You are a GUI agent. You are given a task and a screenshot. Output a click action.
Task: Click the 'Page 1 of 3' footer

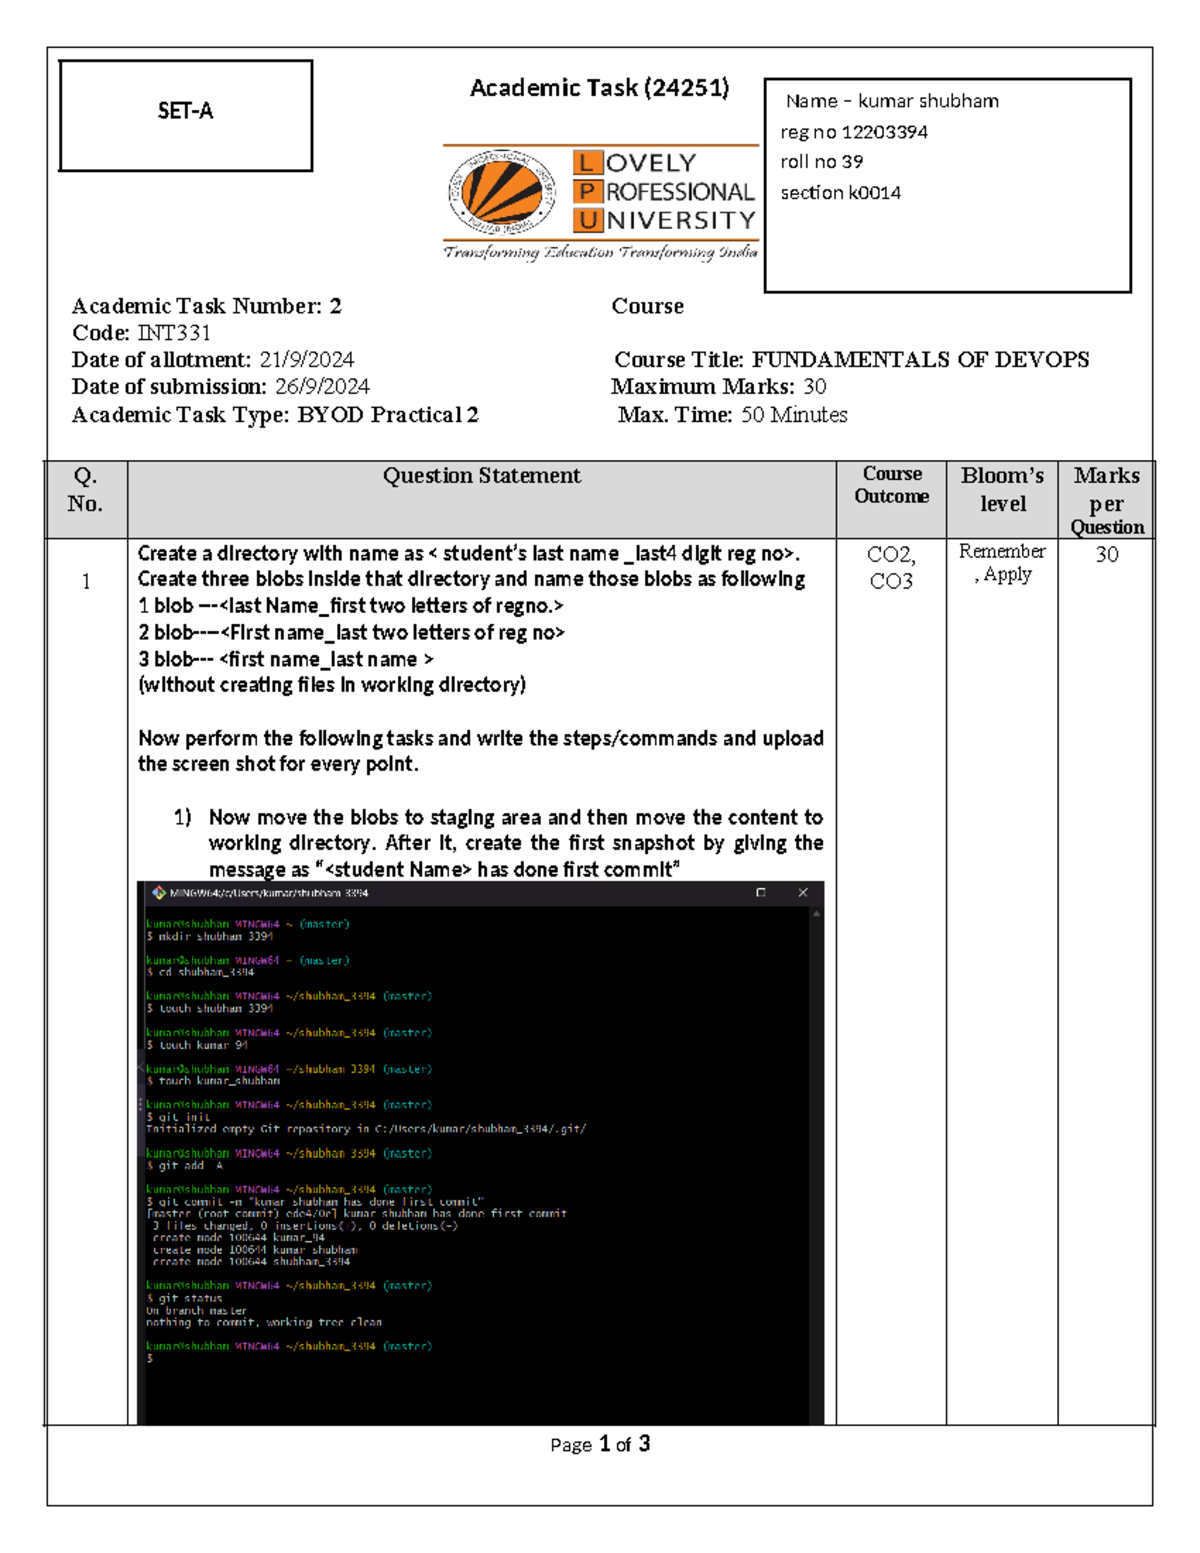click(600, 1444)
